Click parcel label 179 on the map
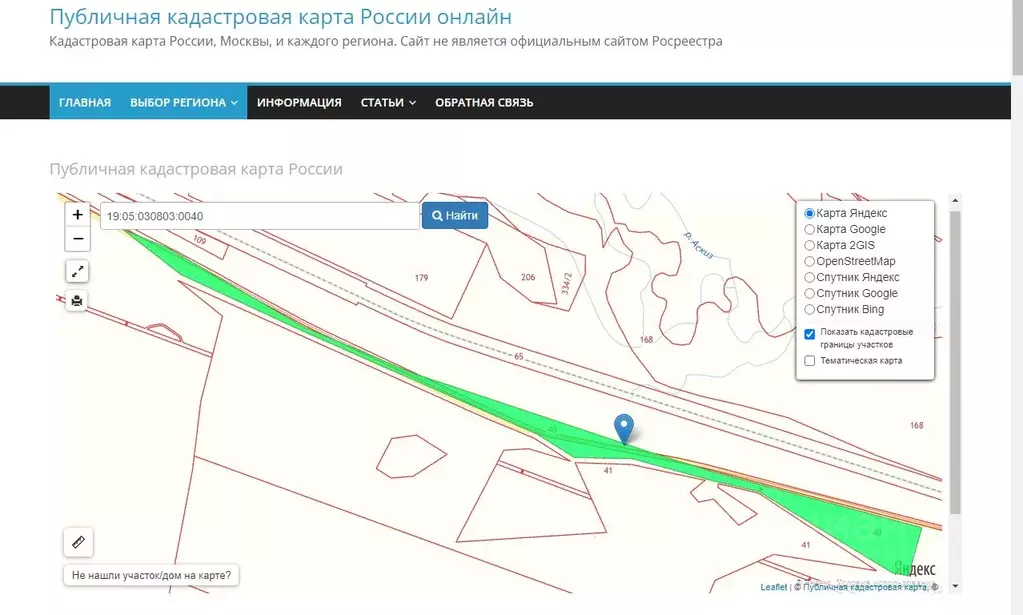This screenshot has width=1023, height=615. pyautogui.click(x=421, y=278)
